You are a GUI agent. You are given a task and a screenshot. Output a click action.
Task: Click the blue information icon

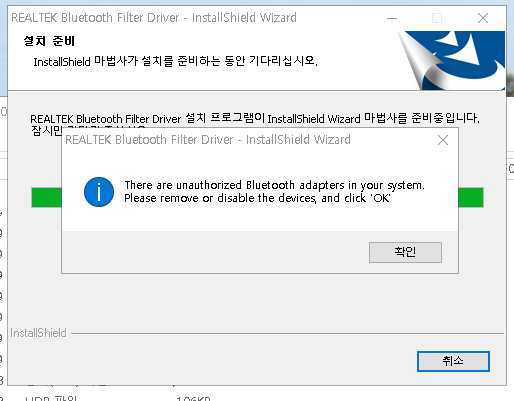coord(99,192)
